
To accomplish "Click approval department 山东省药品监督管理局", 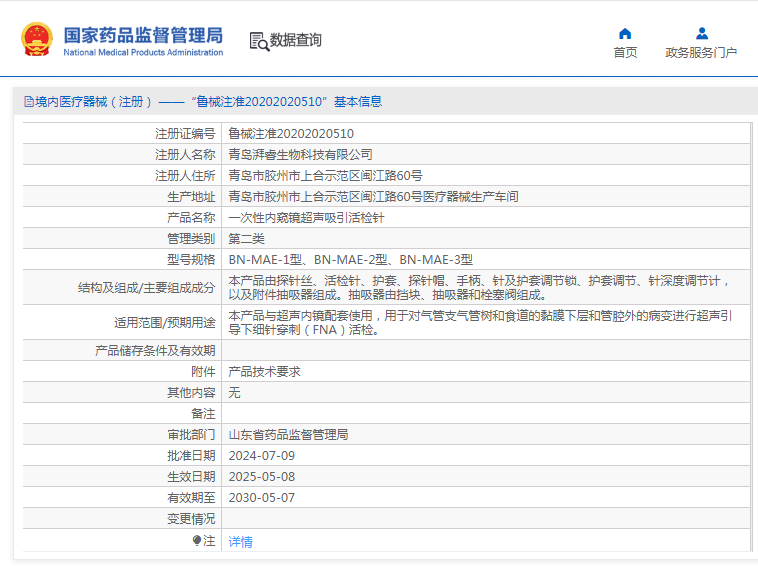I will click(288, 435).
